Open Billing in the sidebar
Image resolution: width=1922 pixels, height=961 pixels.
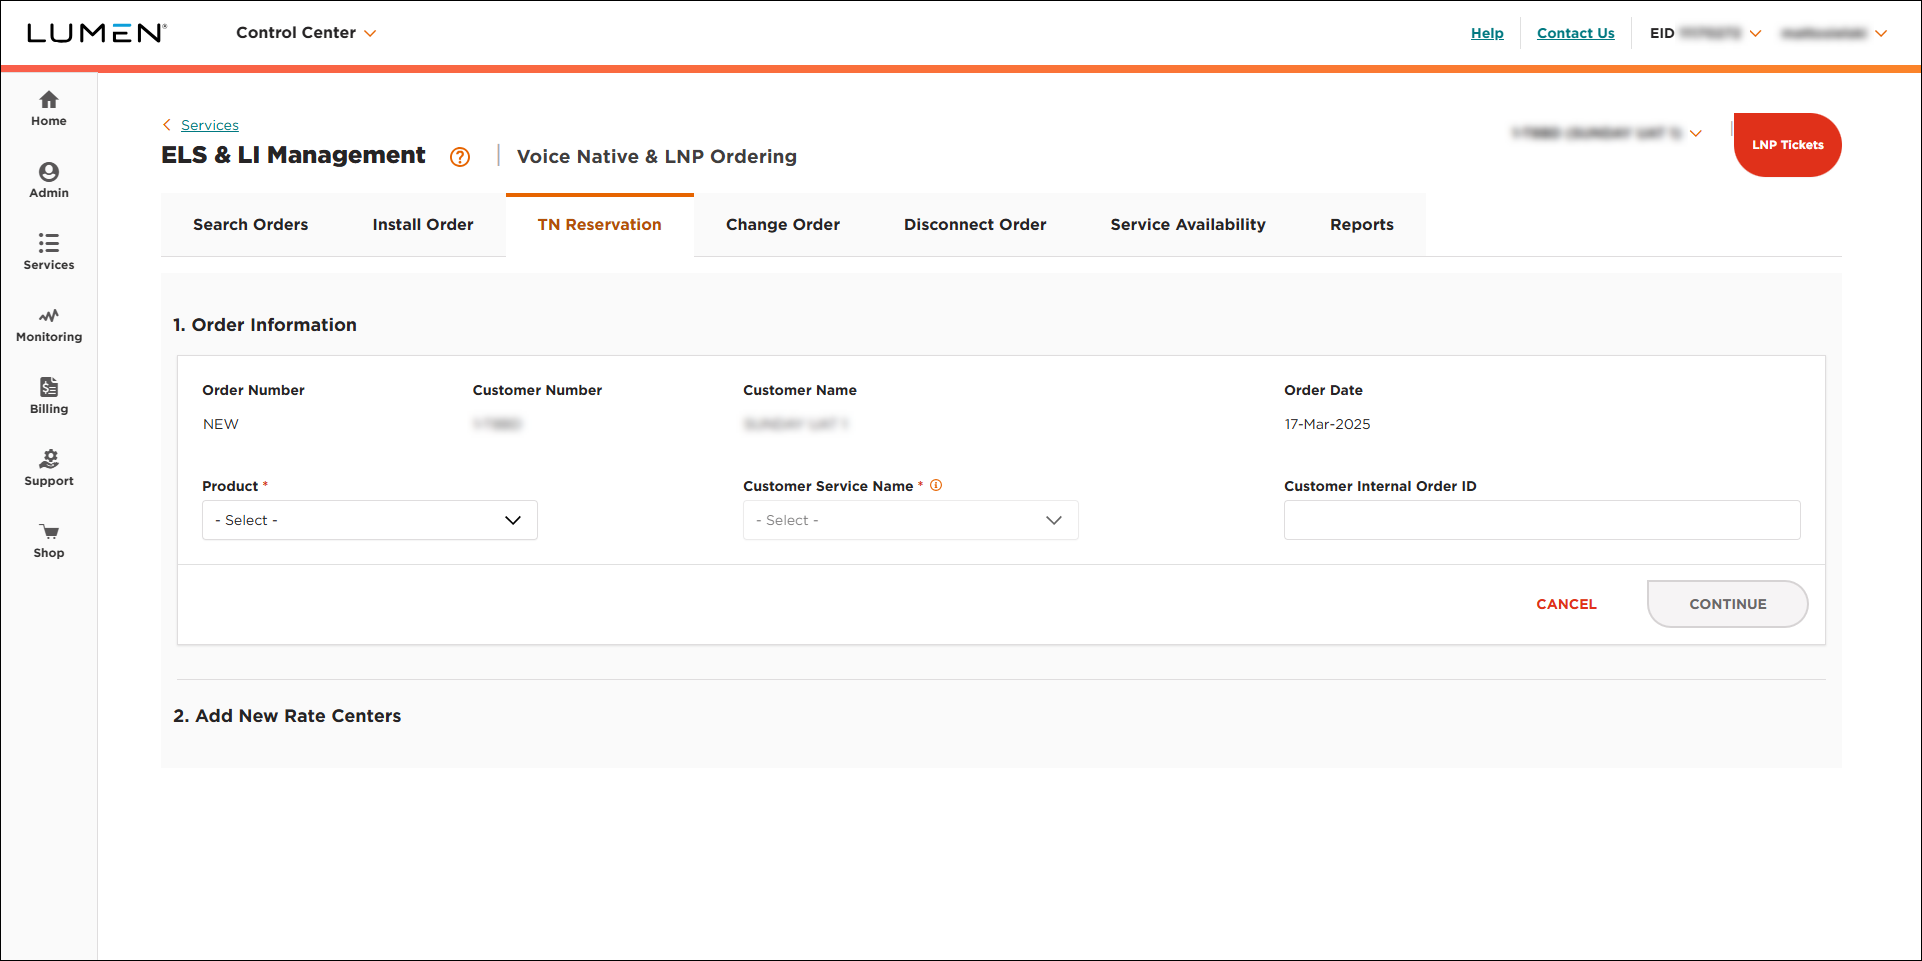(x=48, y=396)
